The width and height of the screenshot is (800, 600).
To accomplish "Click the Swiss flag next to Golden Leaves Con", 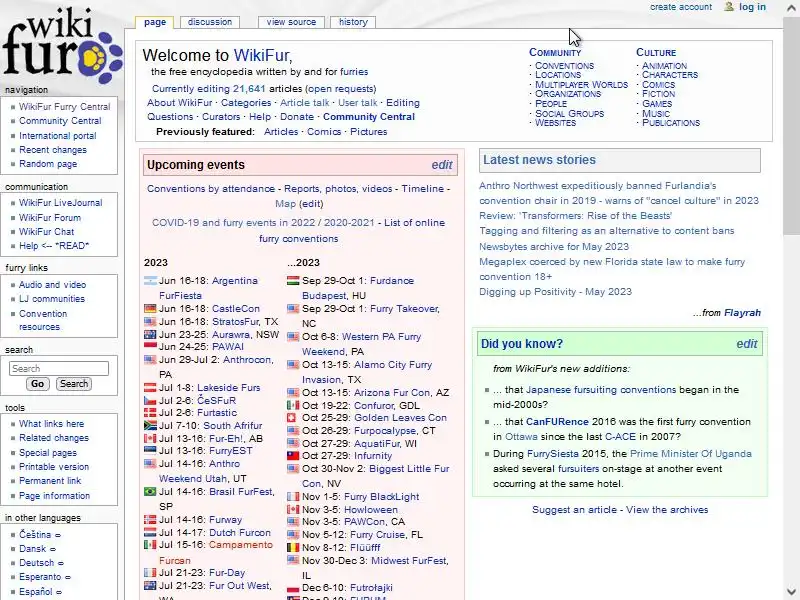I will tap(292, 418).
